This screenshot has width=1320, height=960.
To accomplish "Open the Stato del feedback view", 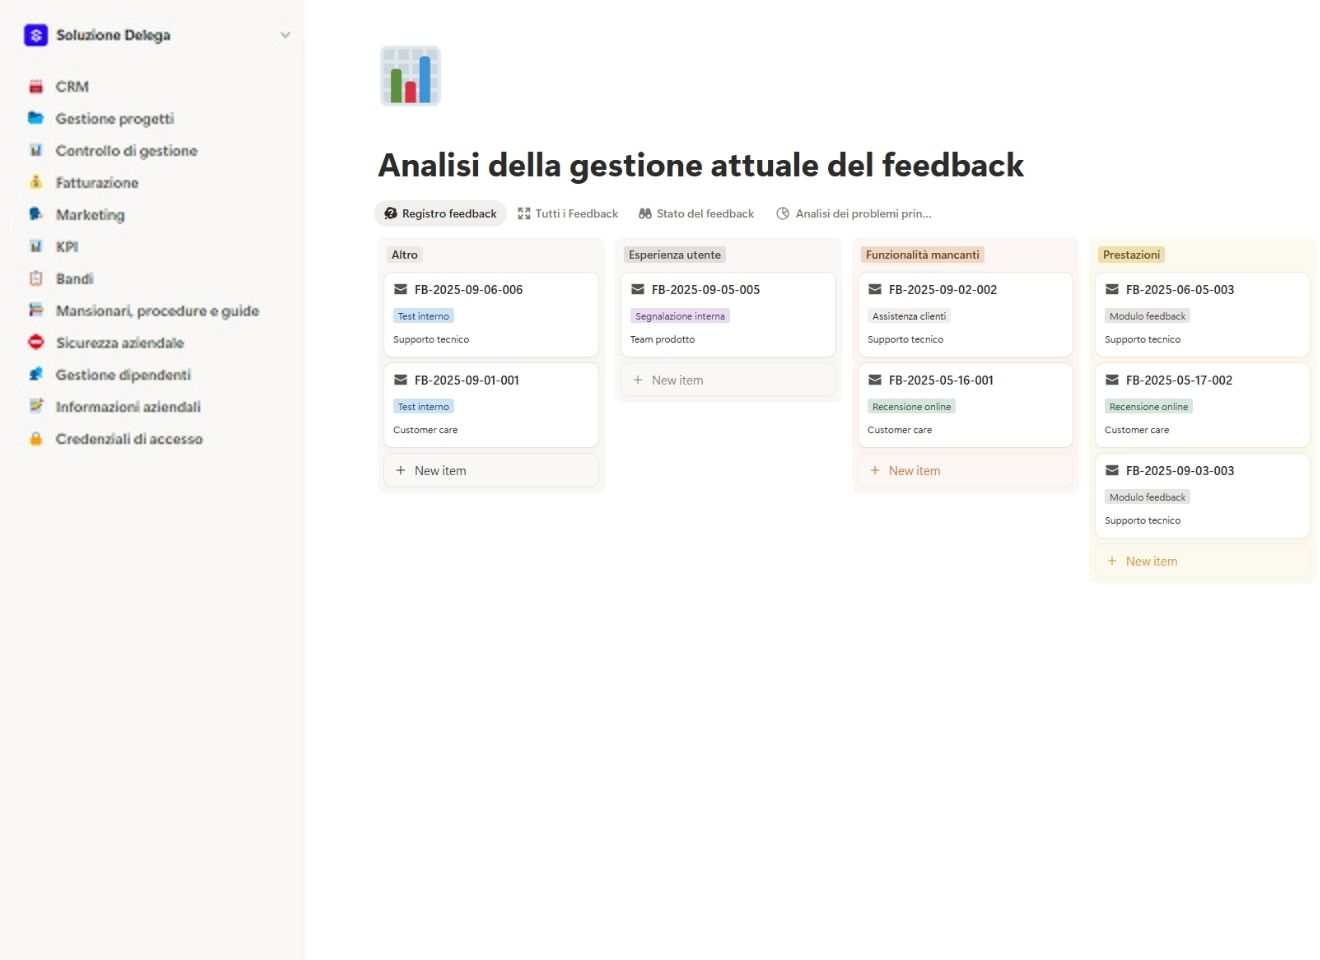I will click(x=696, y=213).
